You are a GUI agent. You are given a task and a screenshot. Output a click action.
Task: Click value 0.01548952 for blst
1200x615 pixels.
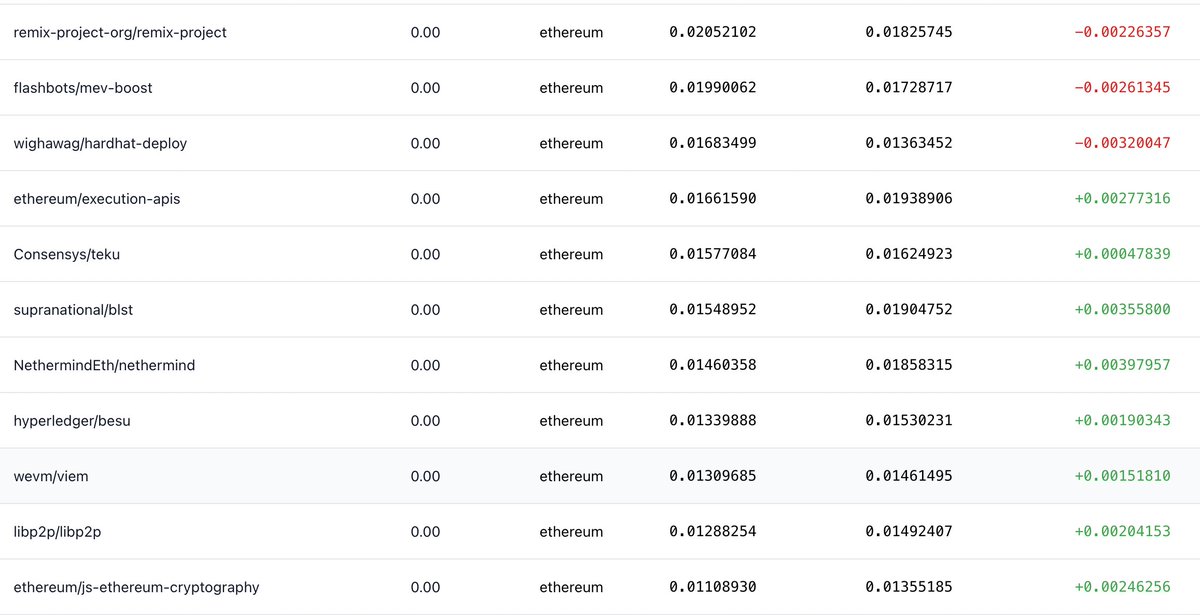click(713, 310)
